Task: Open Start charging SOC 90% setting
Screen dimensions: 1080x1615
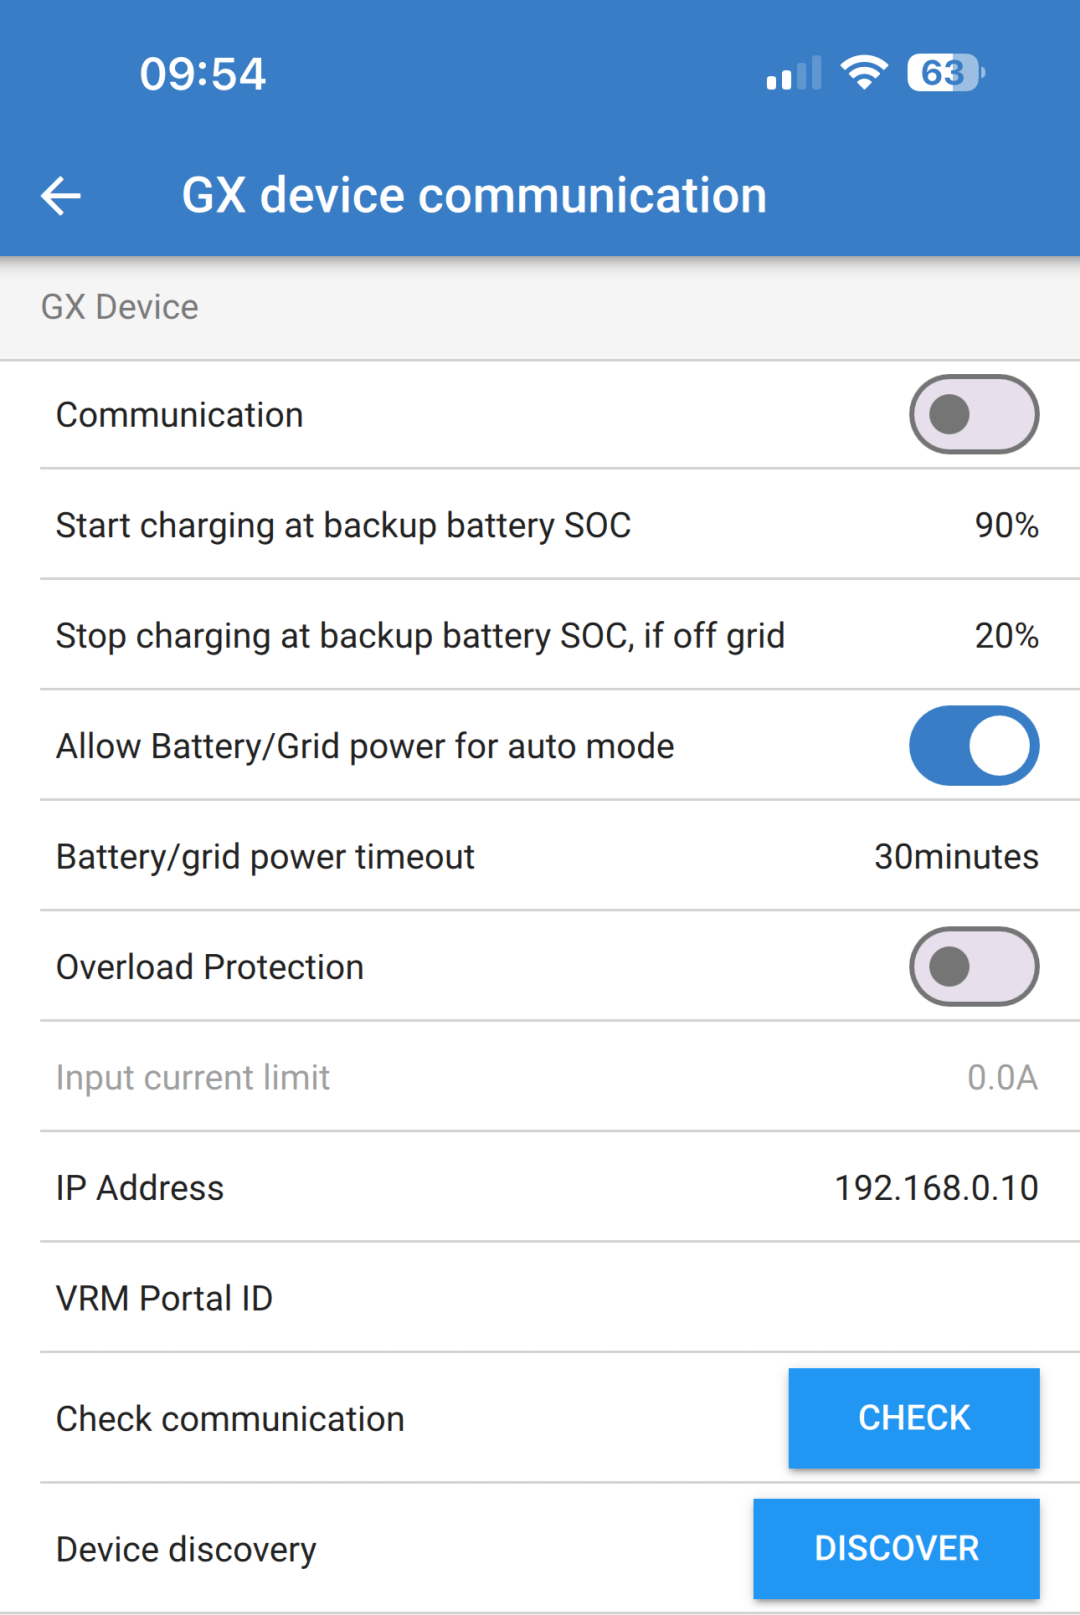Action: click(1006, 525)
